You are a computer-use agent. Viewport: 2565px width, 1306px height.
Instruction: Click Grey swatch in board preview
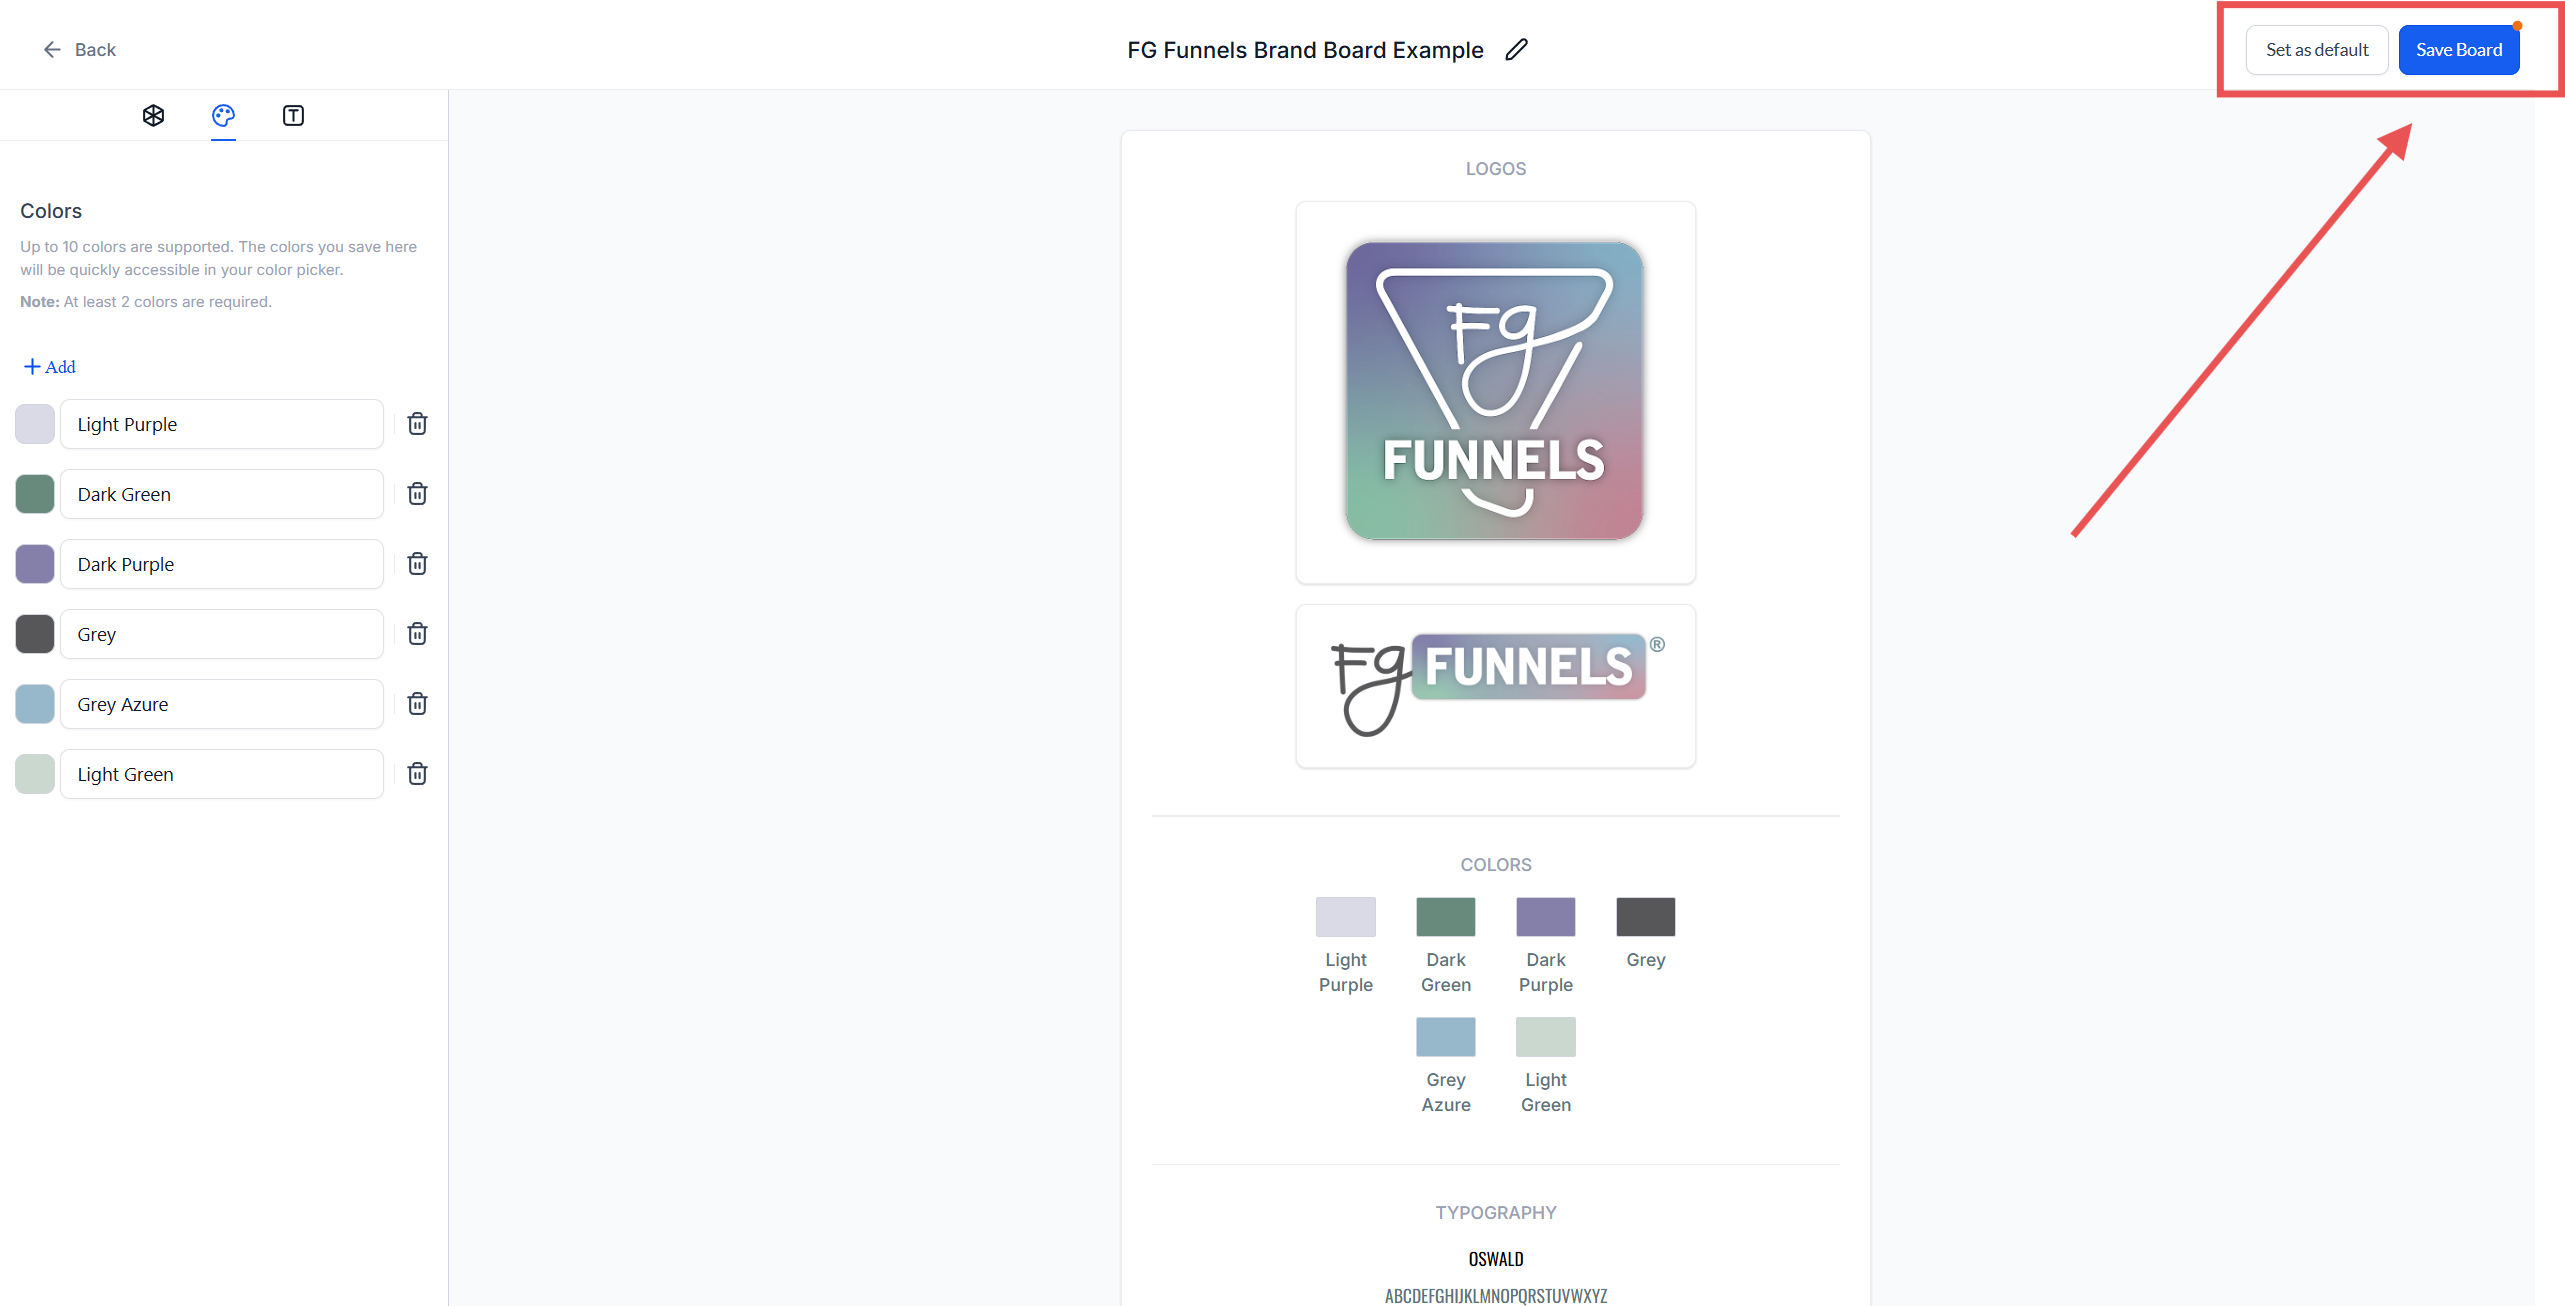1645,917
